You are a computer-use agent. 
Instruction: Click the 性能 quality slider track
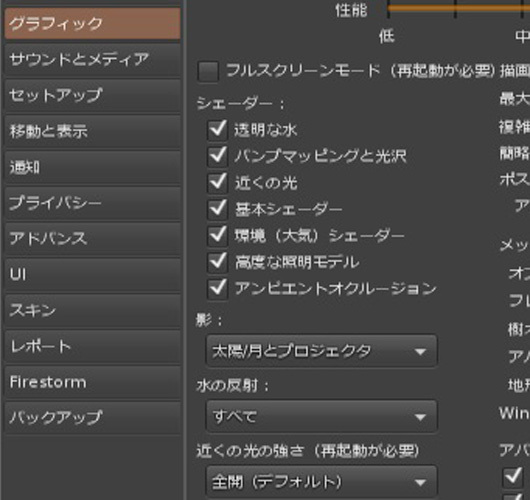(x=459, y=8)
